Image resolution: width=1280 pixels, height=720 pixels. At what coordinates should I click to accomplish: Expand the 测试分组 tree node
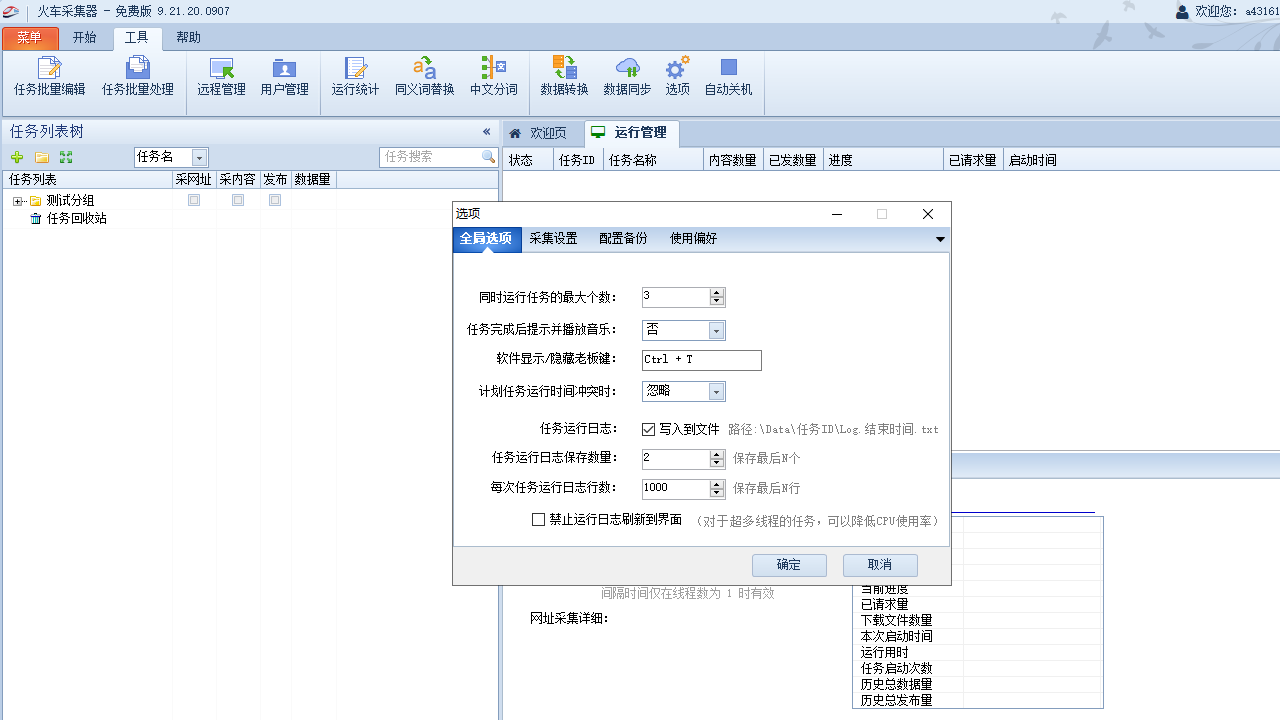point(18,201)
